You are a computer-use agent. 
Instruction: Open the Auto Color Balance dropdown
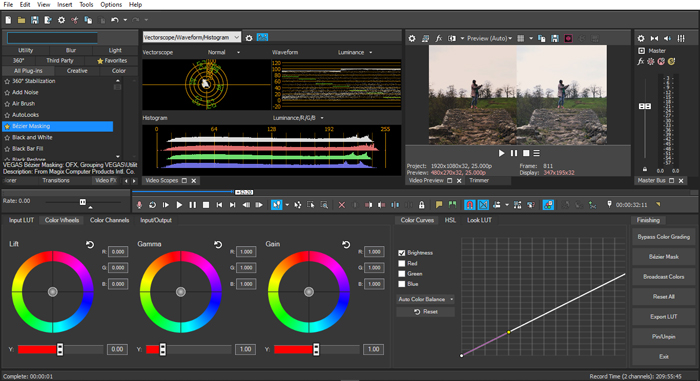(x=425, y=299)
